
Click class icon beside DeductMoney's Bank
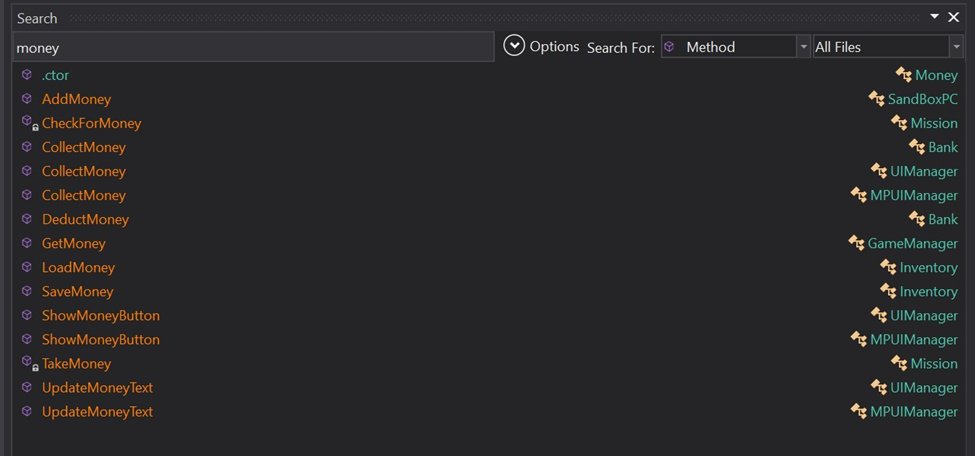pyautogui.click(x=917, y=219)
